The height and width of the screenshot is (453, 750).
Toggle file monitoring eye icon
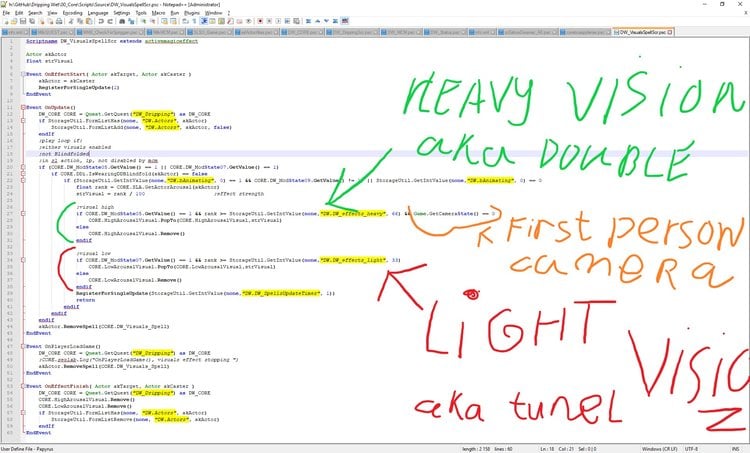click(248, 21)
